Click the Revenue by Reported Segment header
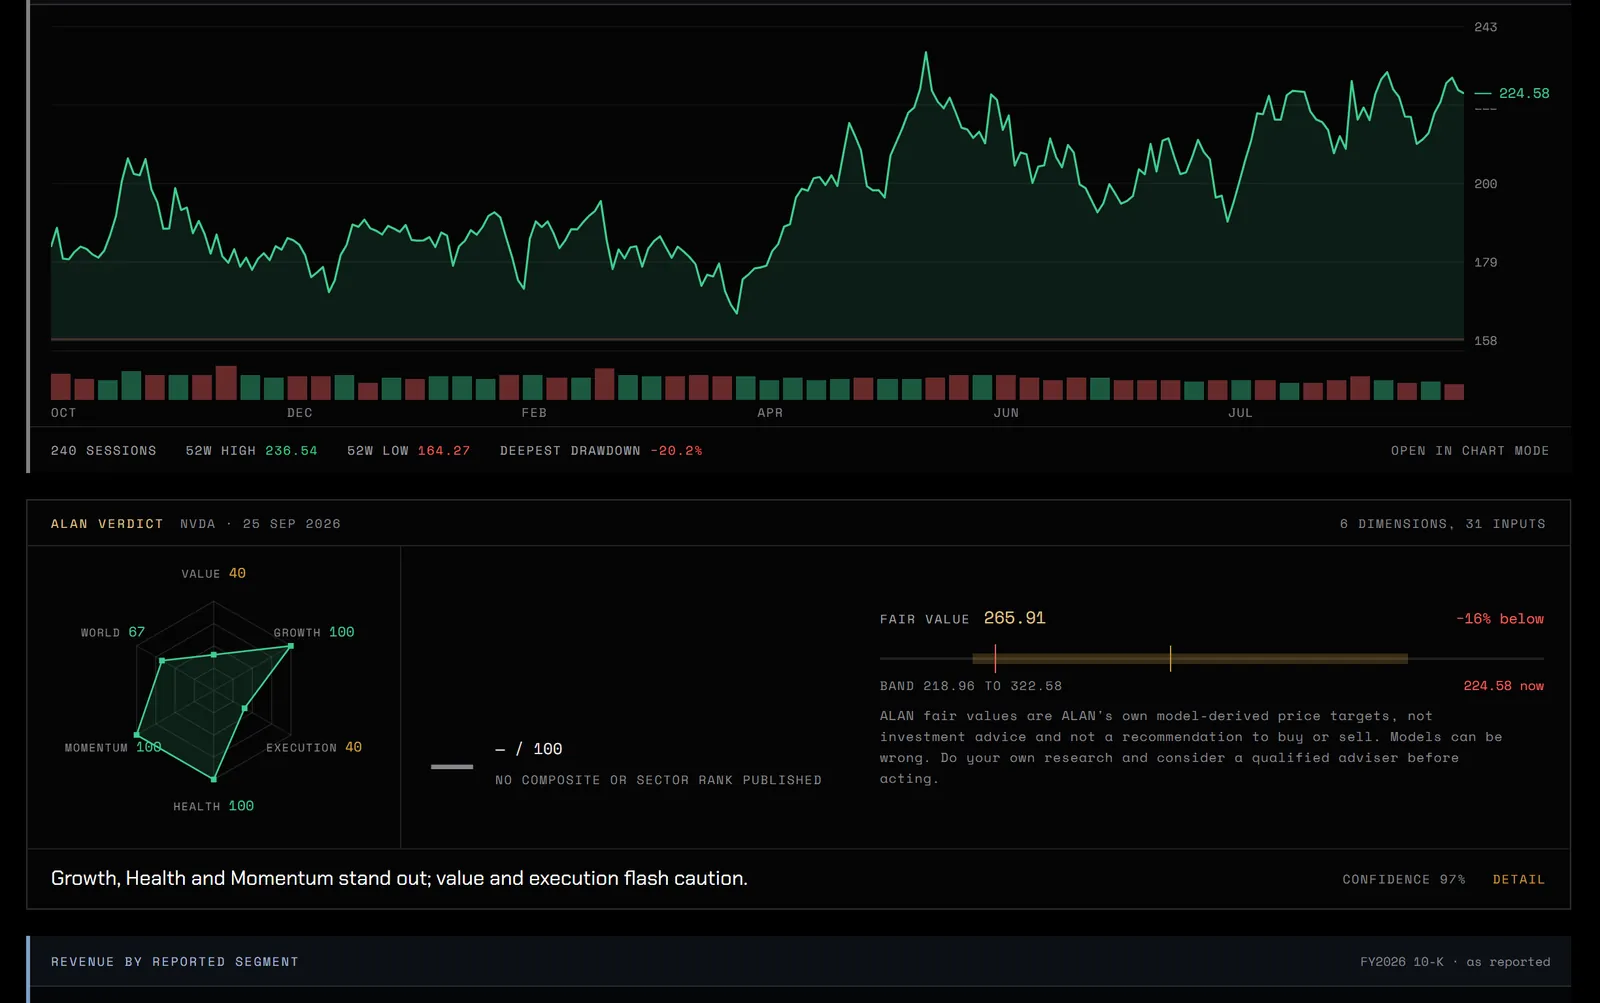 coord(175,962)
